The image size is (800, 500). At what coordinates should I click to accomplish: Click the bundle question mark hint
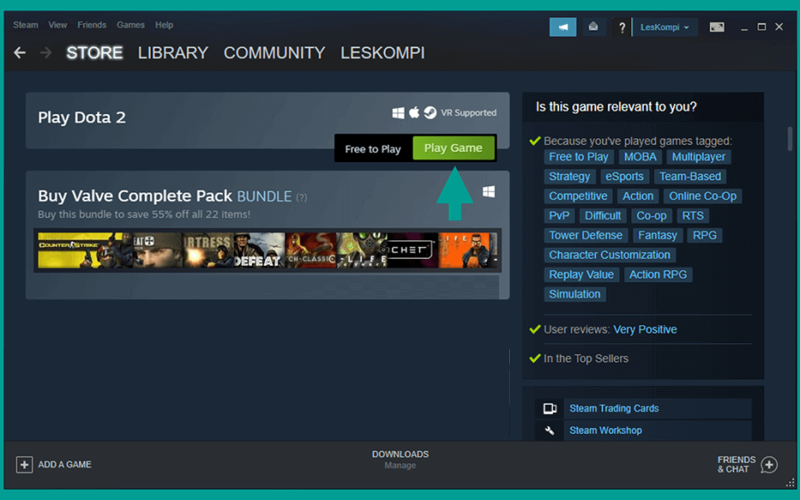pyautogui.click(x=302, y=197)
